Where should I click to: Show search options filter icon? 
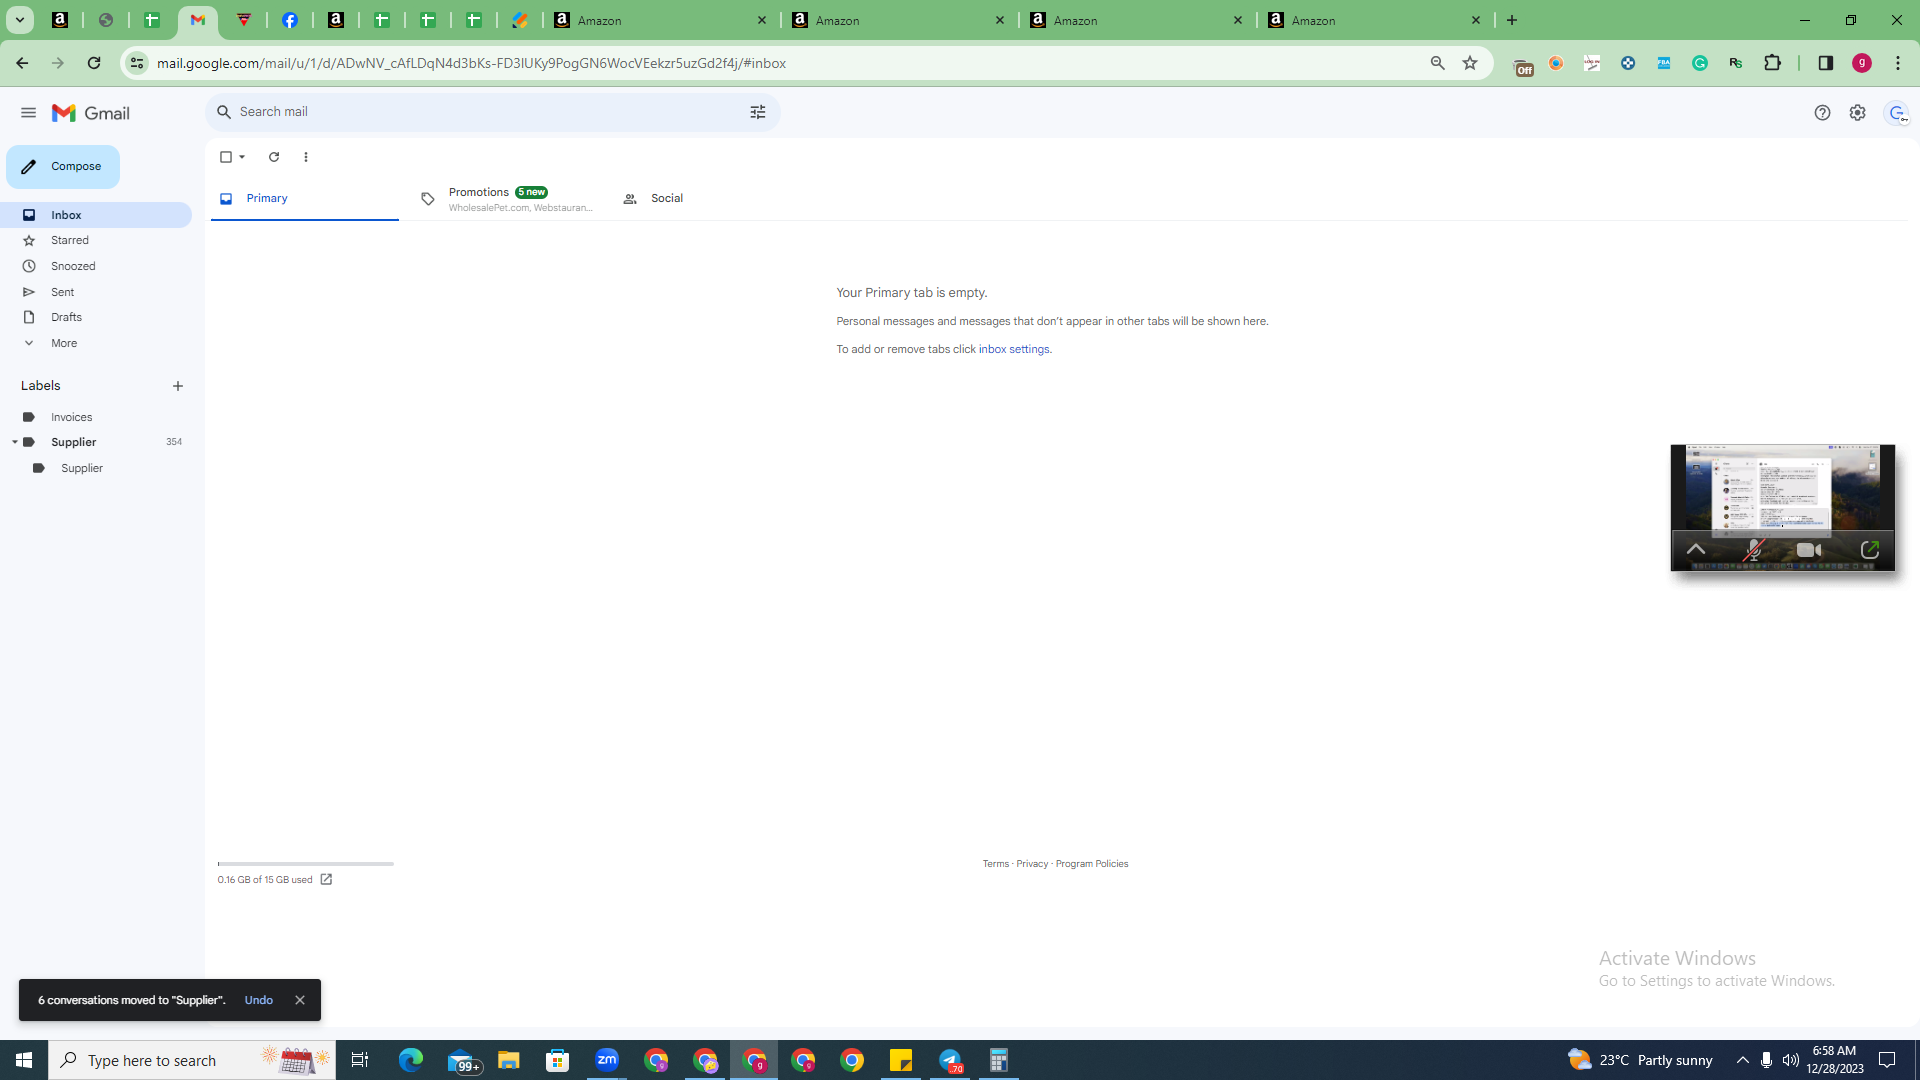[x=758, y=112]
